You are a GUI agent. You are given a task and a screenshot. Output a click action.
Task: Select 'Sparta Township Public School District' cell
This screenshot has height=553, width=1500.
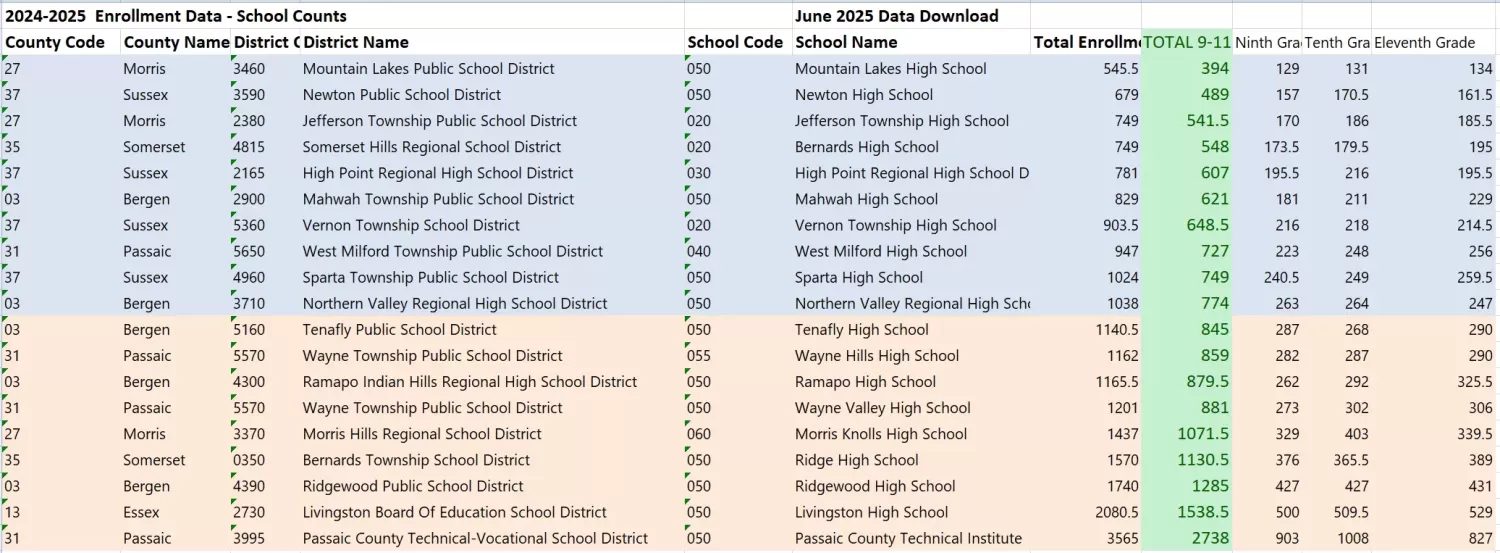point(491,277)
